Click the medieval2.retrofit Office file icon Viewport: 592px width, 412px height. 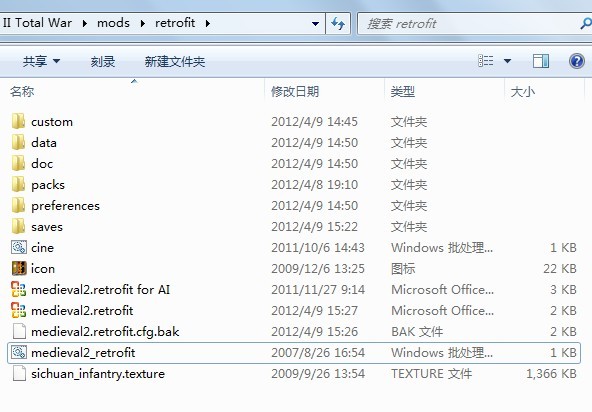(18, 310)
